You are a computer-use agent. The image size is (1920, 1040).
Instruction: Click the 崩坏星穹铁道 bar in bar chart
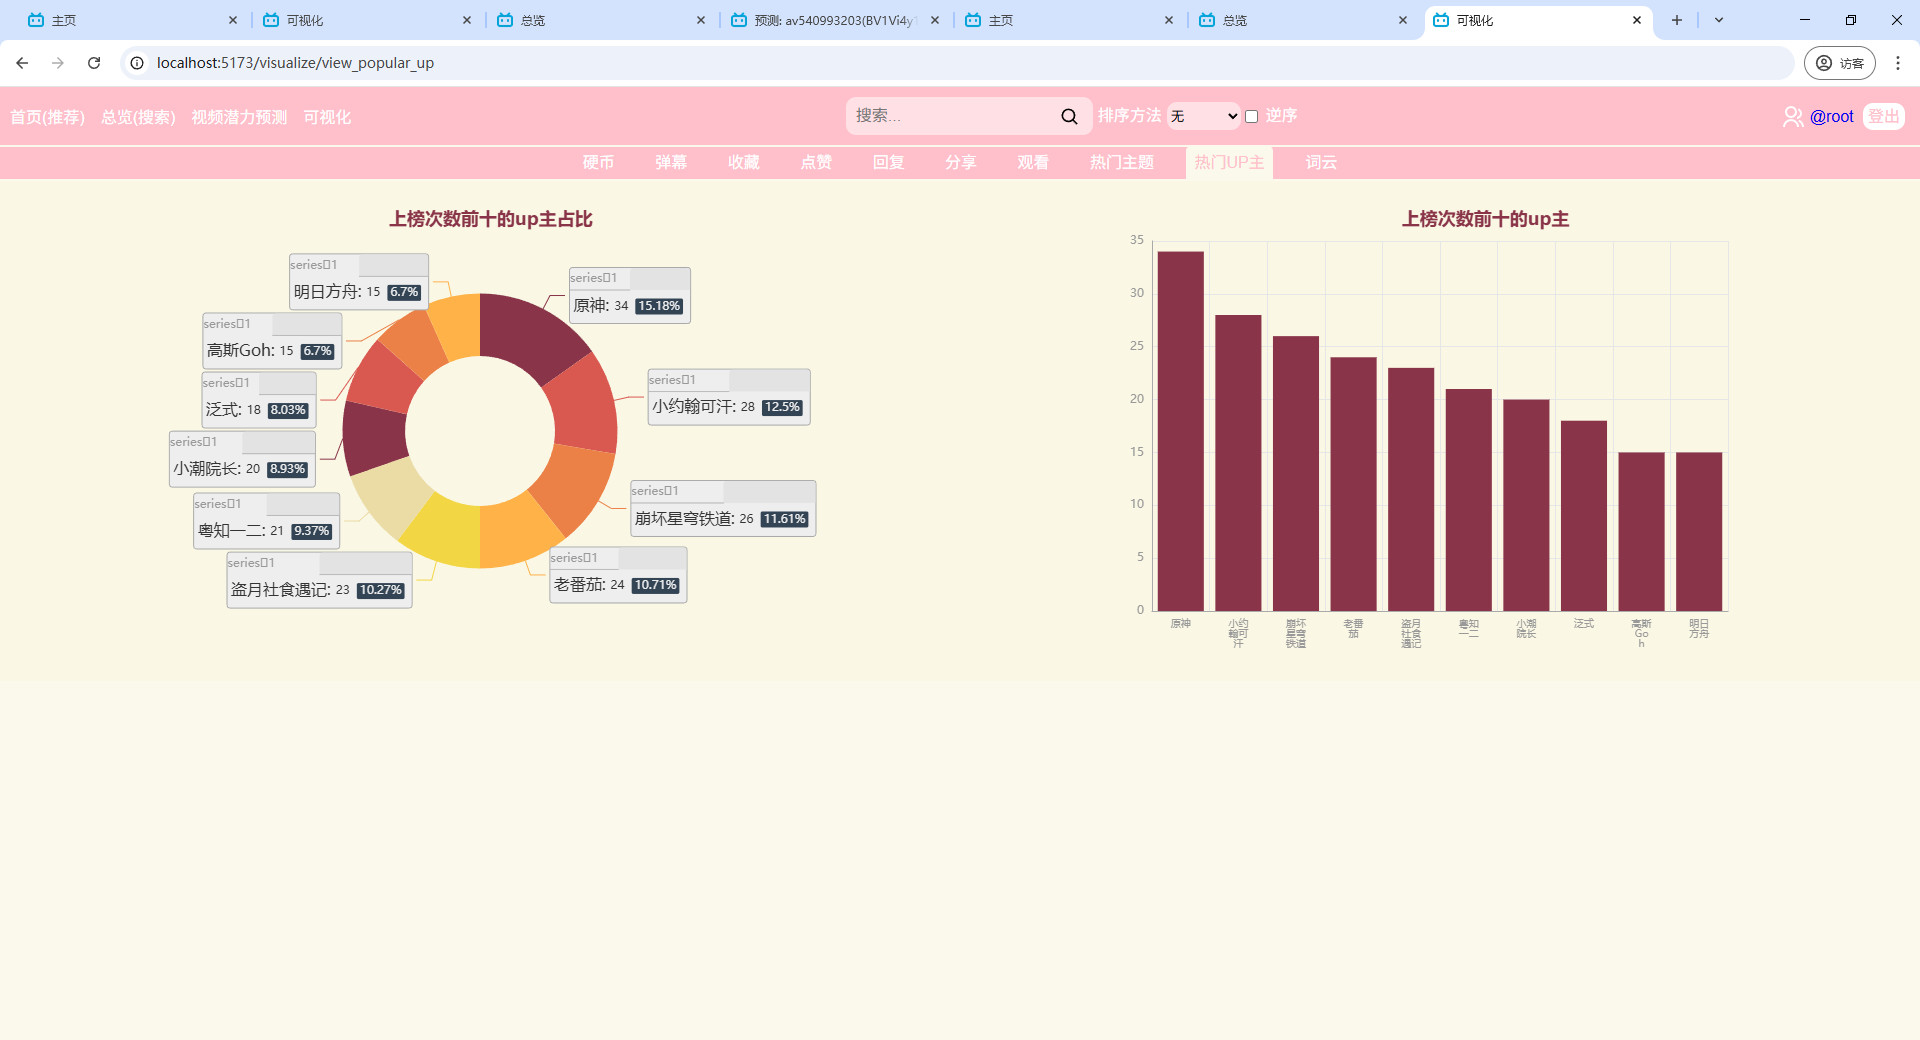point(1296,473)
